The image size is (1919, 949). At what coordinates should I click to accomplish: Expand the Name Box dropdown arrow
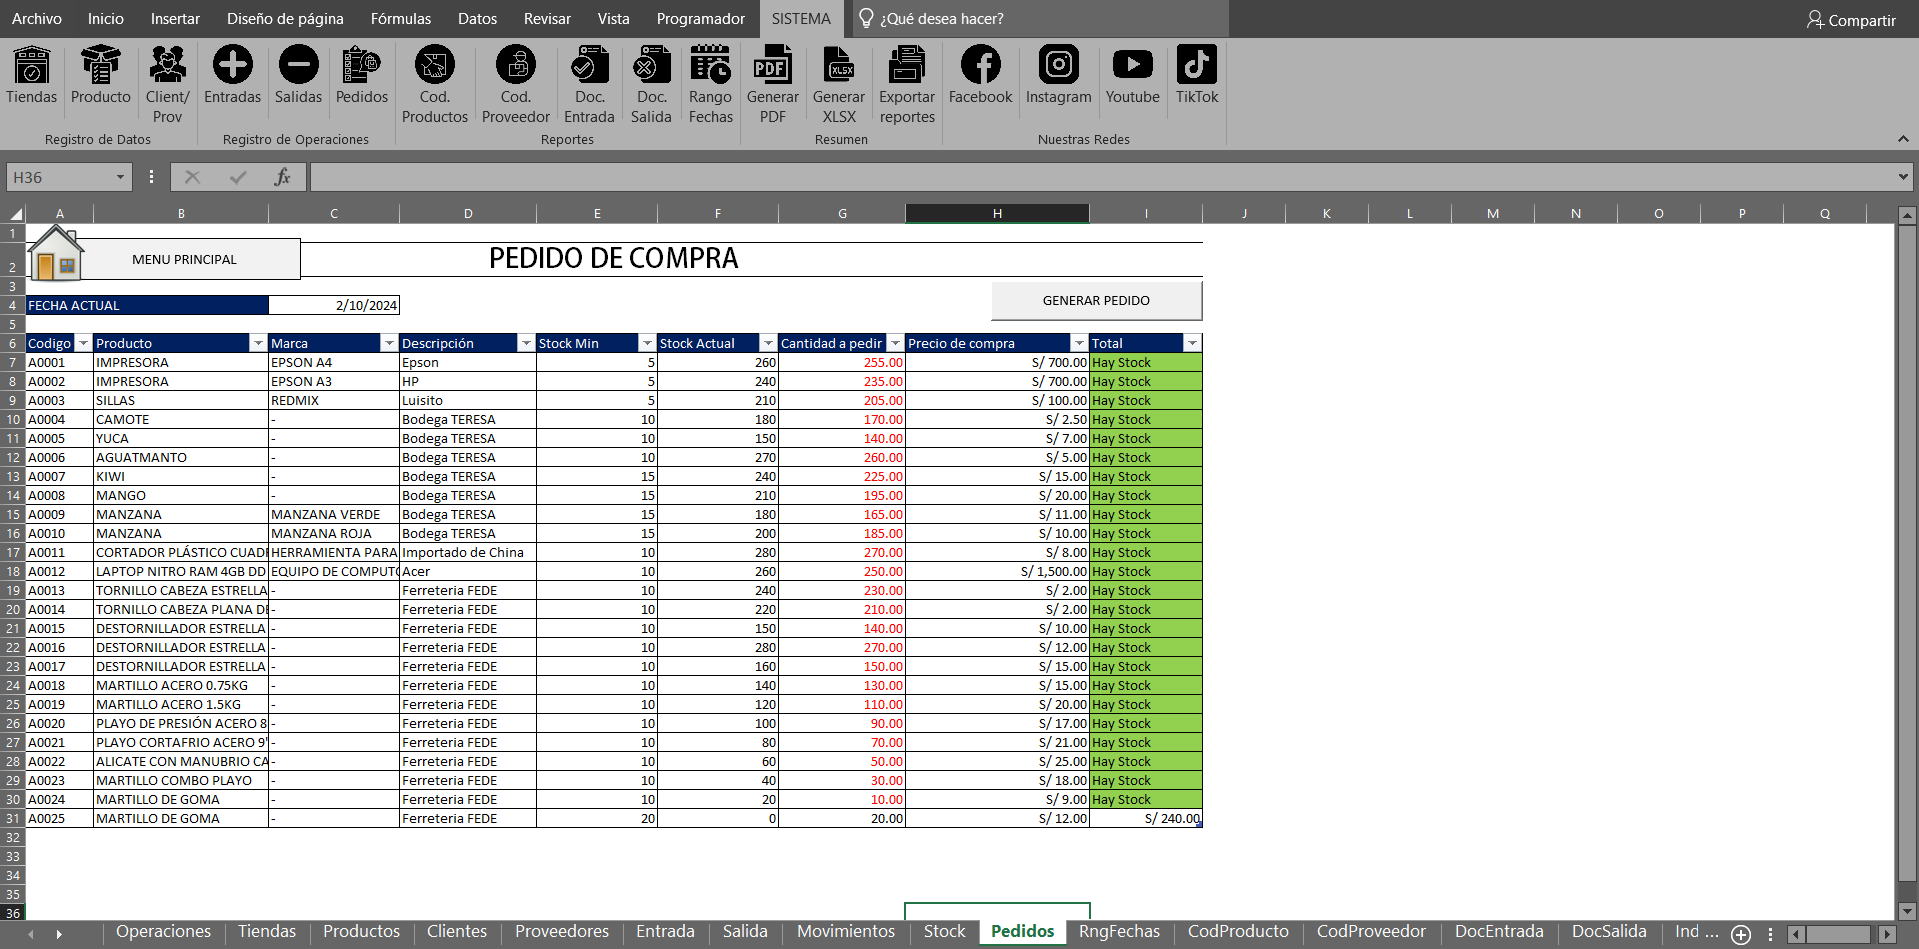tap(120, 177)
